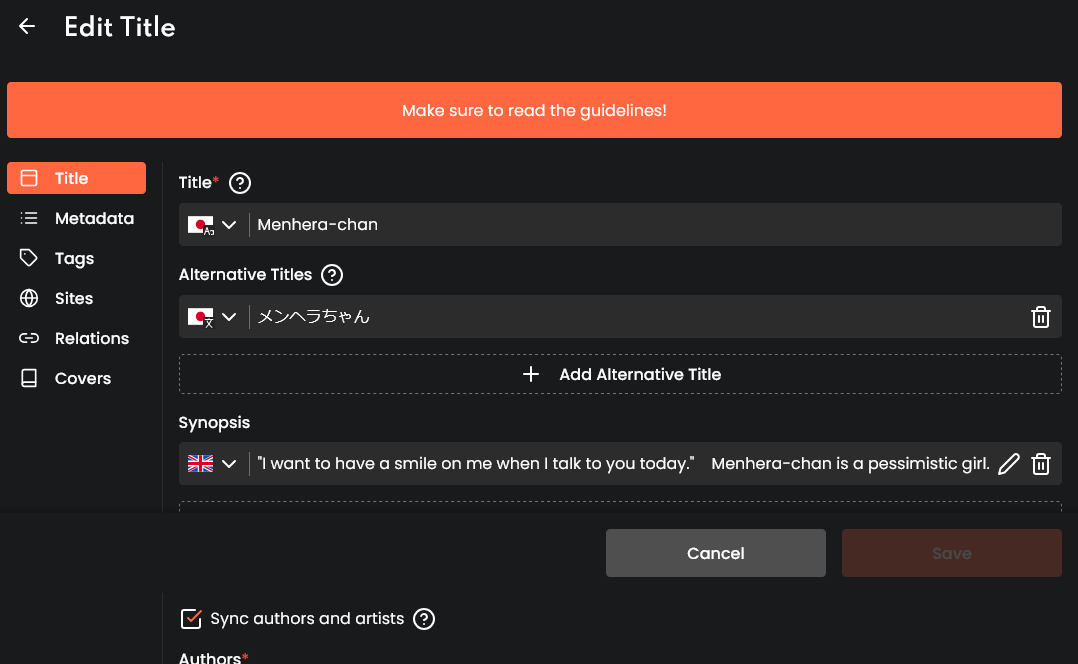The image size is (1078, 664).
Task: Click the back arrow beside Edit Title
Action: point(27,27)
